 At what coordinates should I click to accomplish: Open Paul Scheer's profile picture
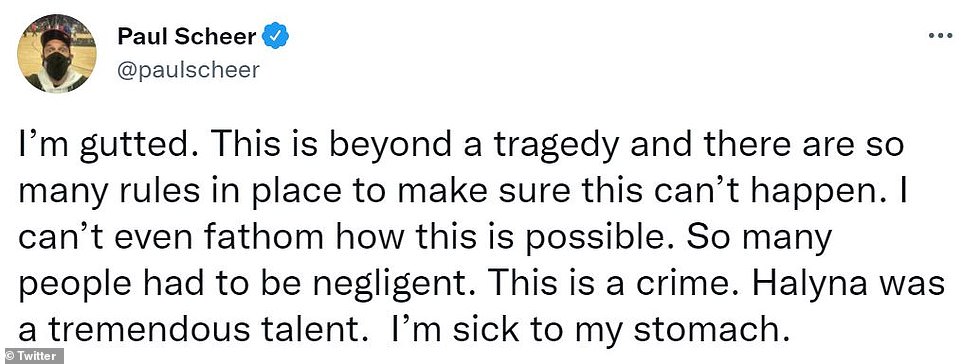coord(56,53)
